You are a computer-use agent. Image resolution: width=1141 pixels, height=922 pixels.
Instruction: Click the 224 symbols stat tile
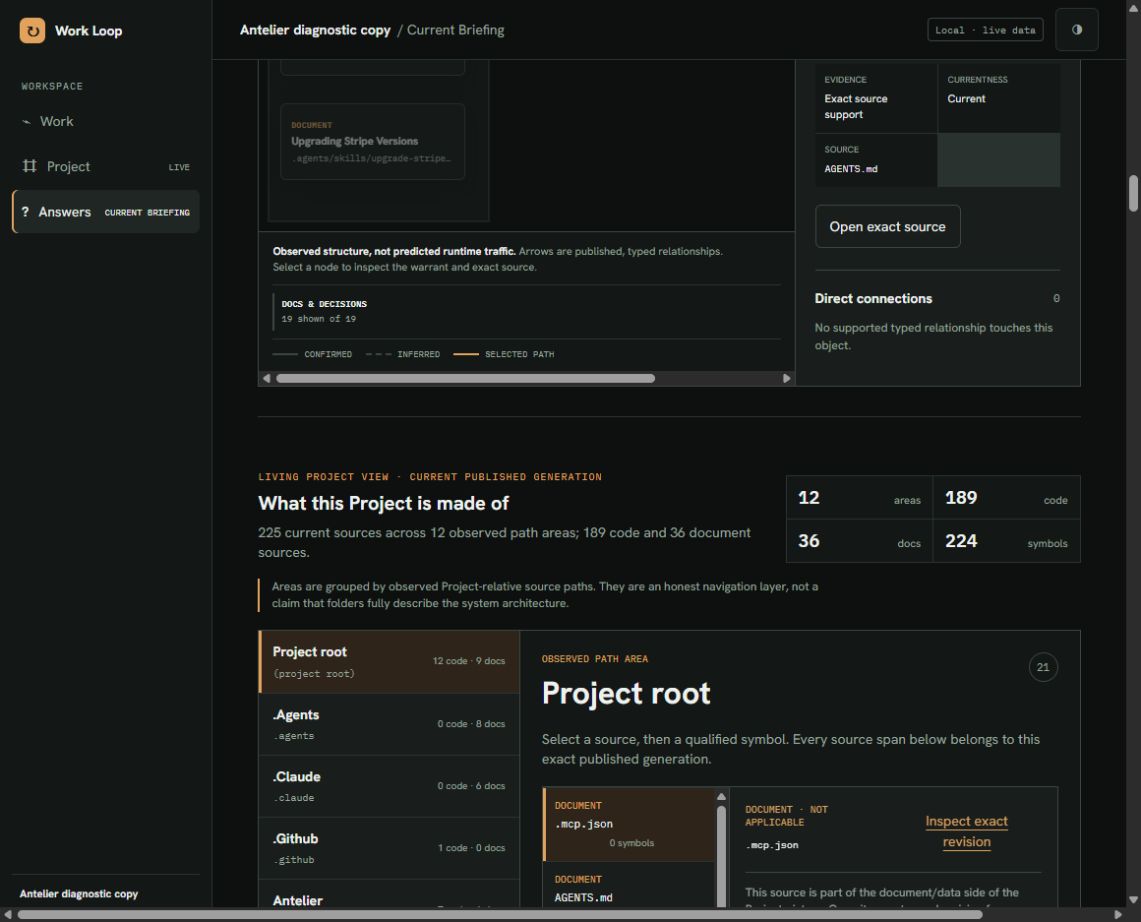pos(1006,541)
